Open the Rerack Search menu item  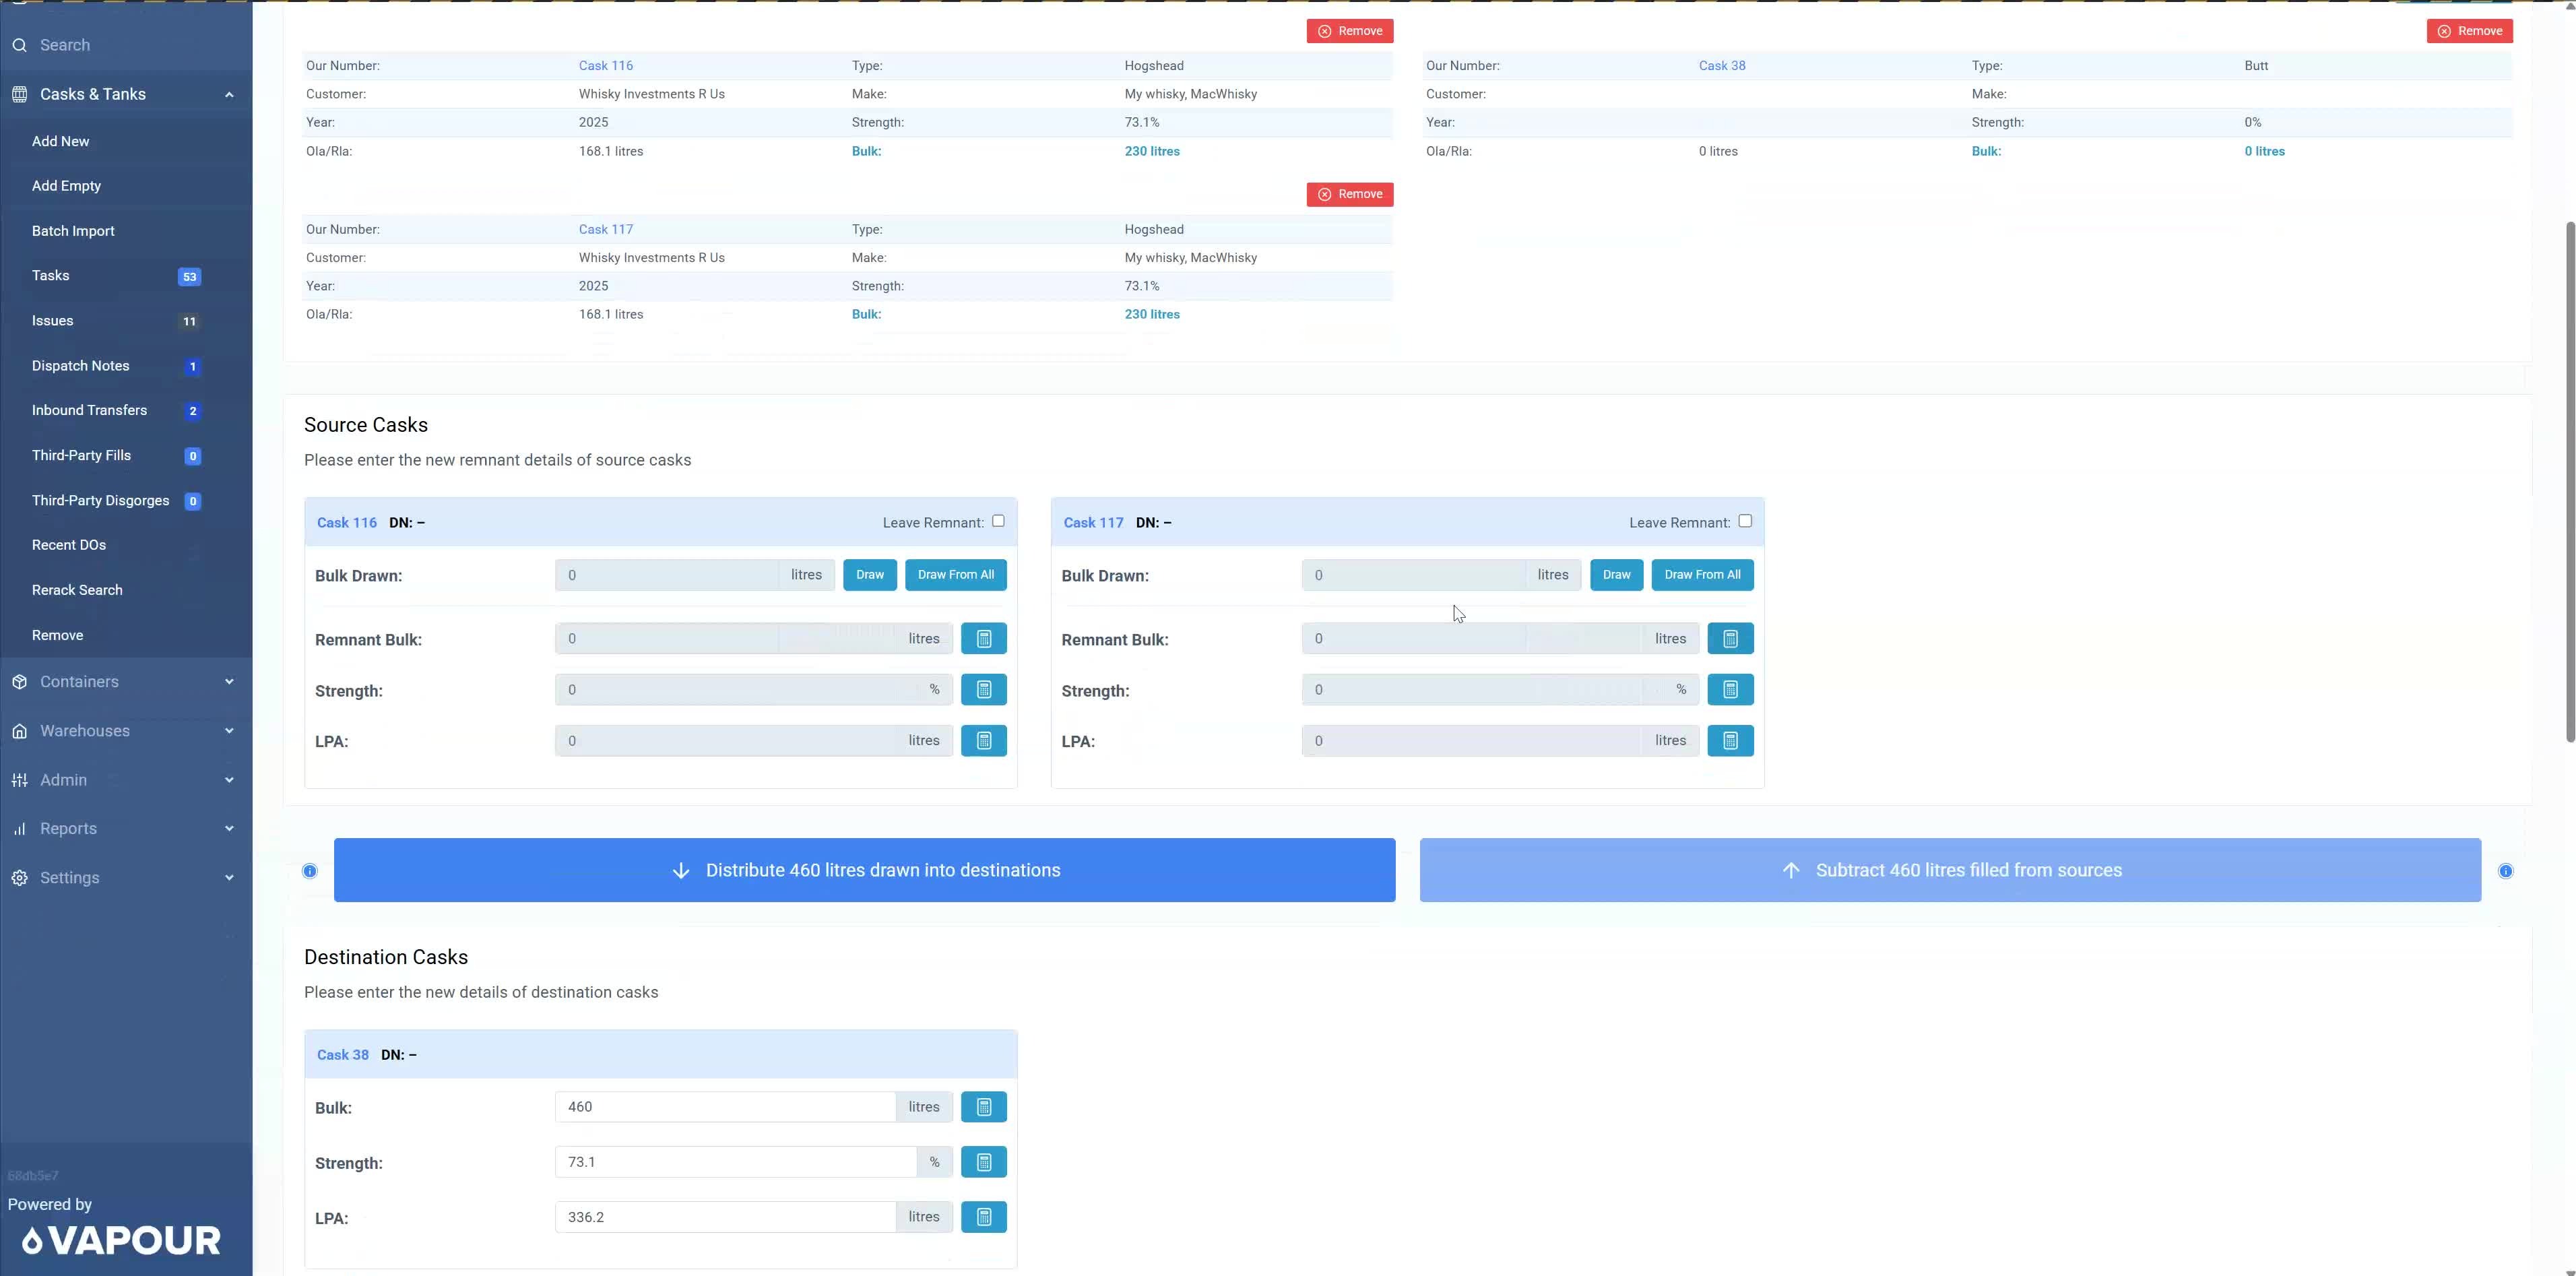(x=77, y=590)
